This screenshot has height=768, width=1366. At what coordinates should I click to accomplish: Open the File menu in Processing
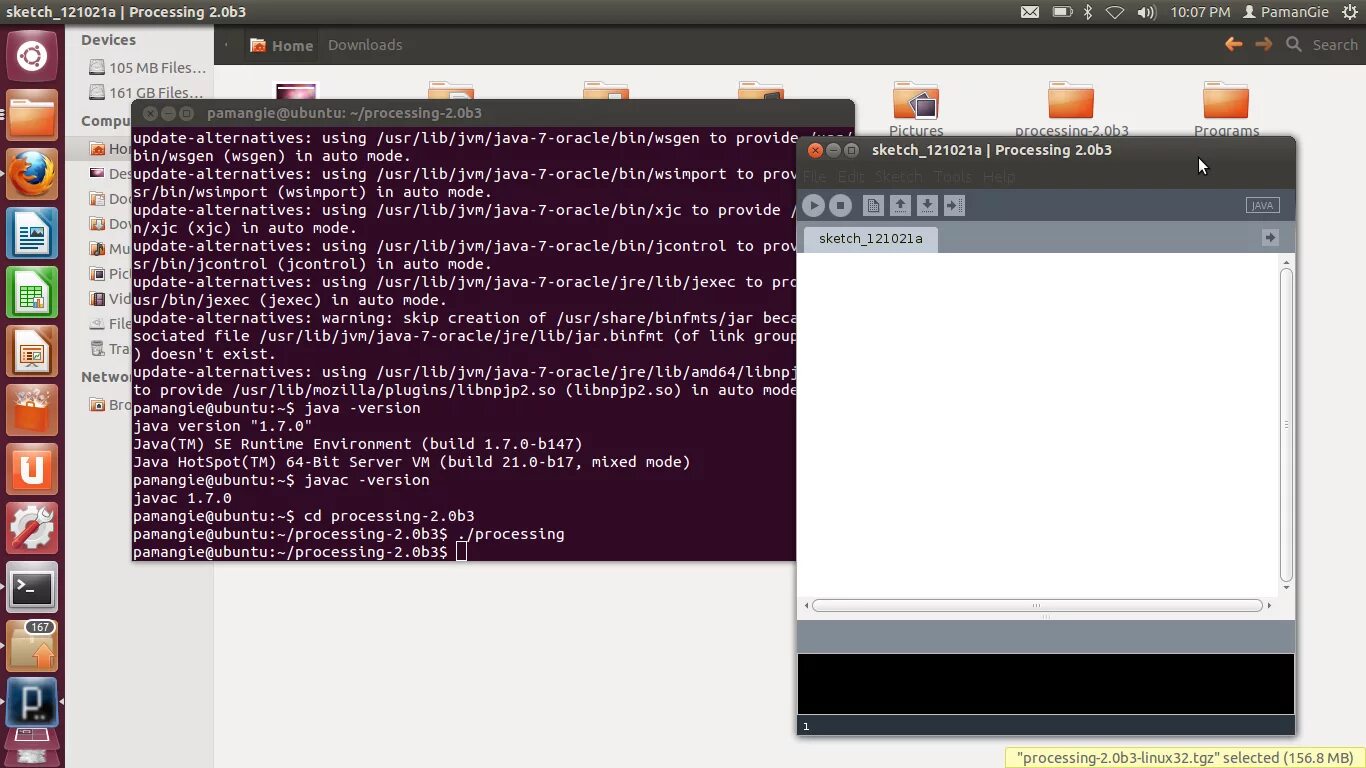(814, 176)
